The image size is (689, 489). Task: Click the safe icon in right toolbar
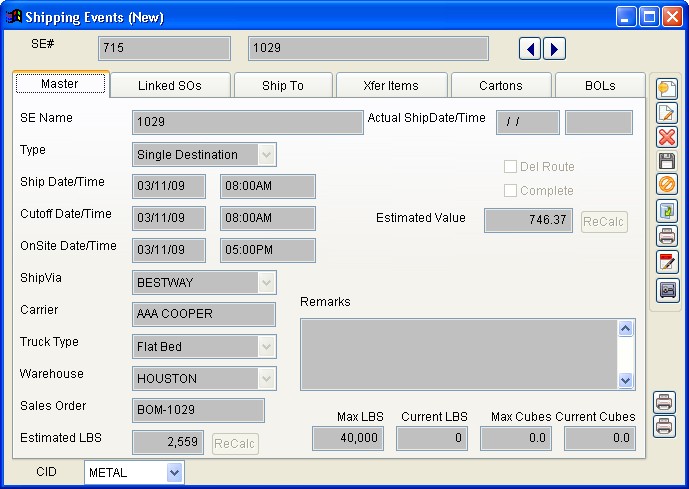pos(667,290)
